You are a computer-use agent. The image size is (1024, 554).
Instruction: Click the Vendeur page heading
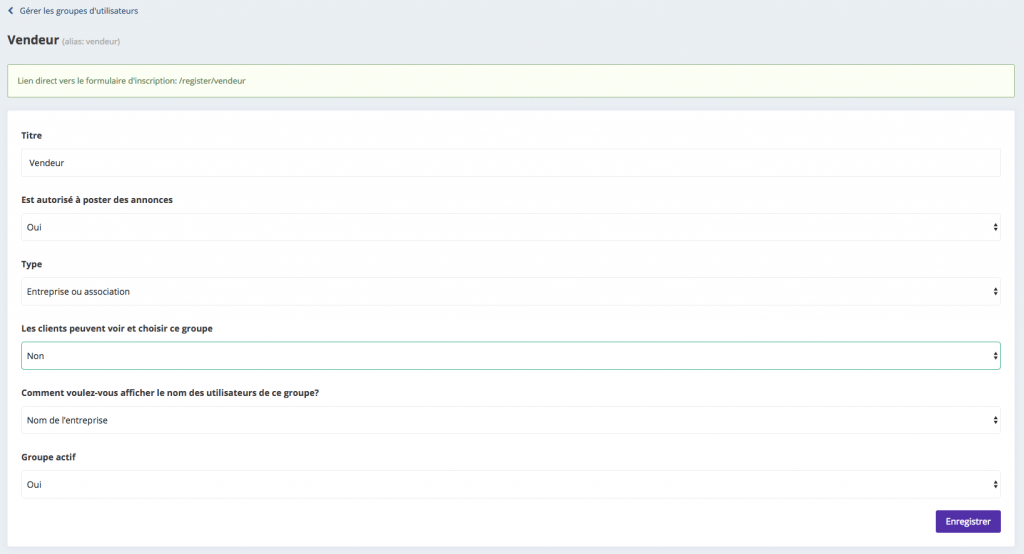(33, 40)
